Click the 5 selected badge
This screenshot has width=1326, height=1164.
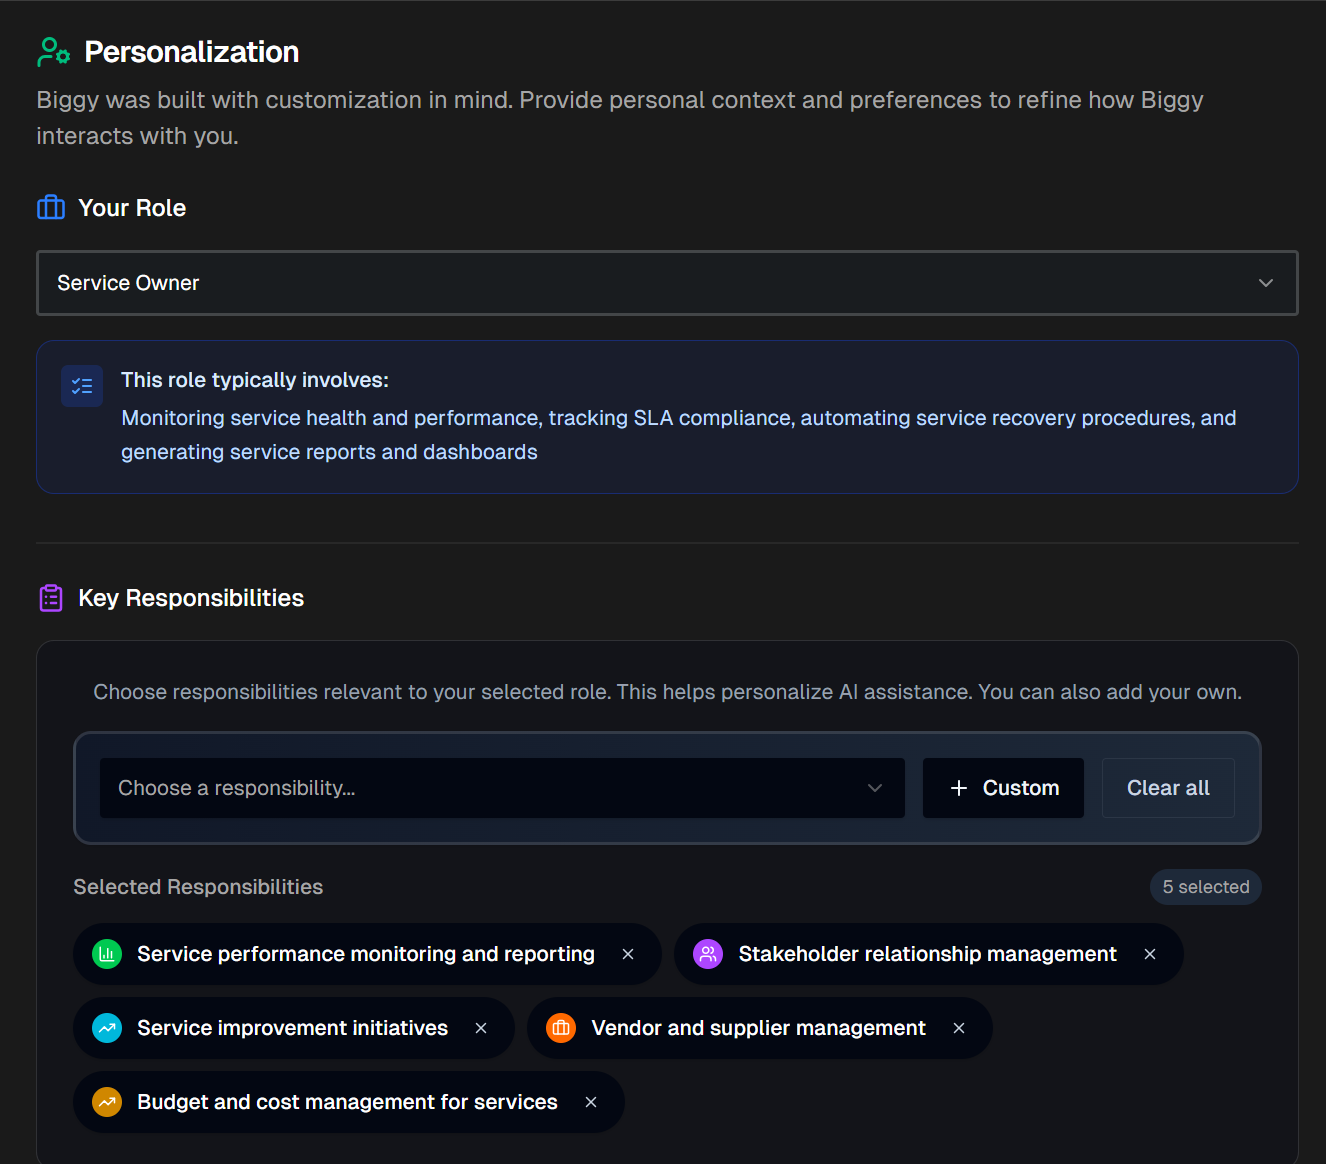[x=1205, y=887]
